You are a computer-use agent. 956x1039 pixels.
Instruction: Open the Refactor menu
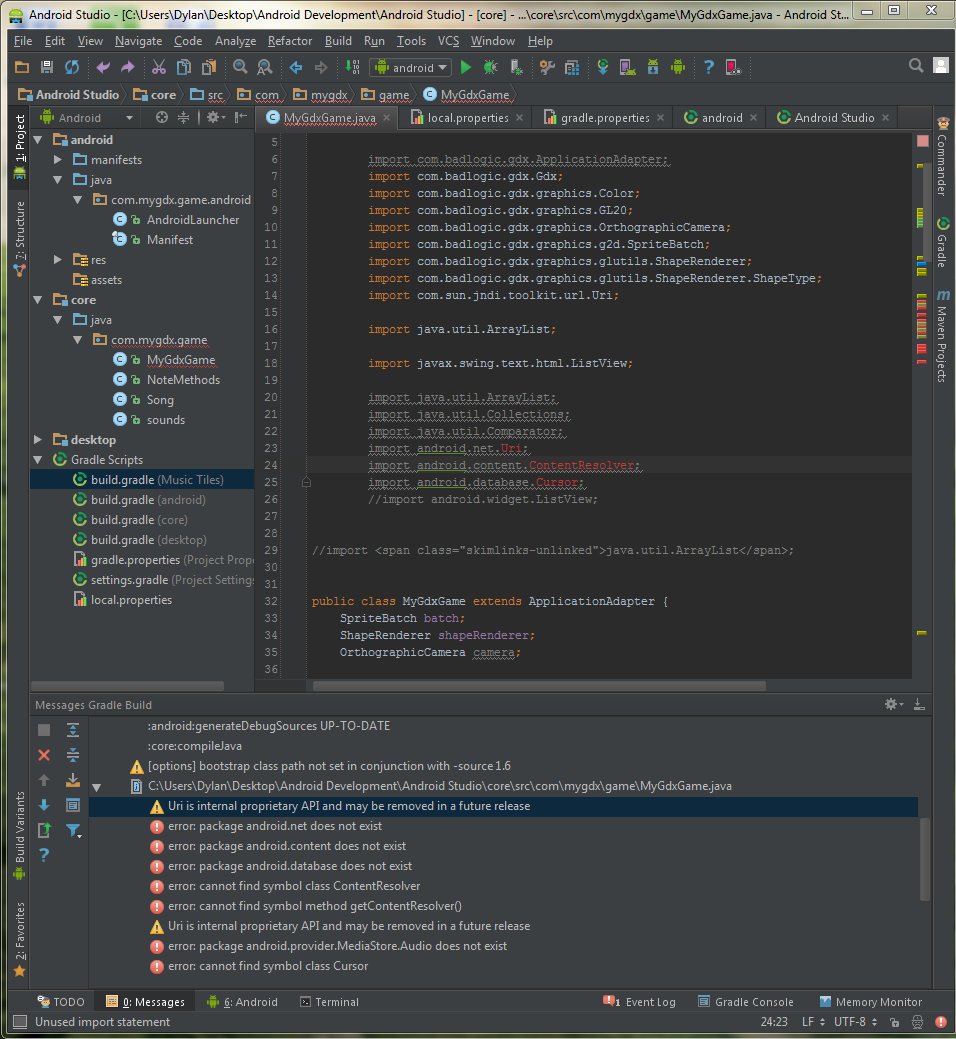(290, 41)
